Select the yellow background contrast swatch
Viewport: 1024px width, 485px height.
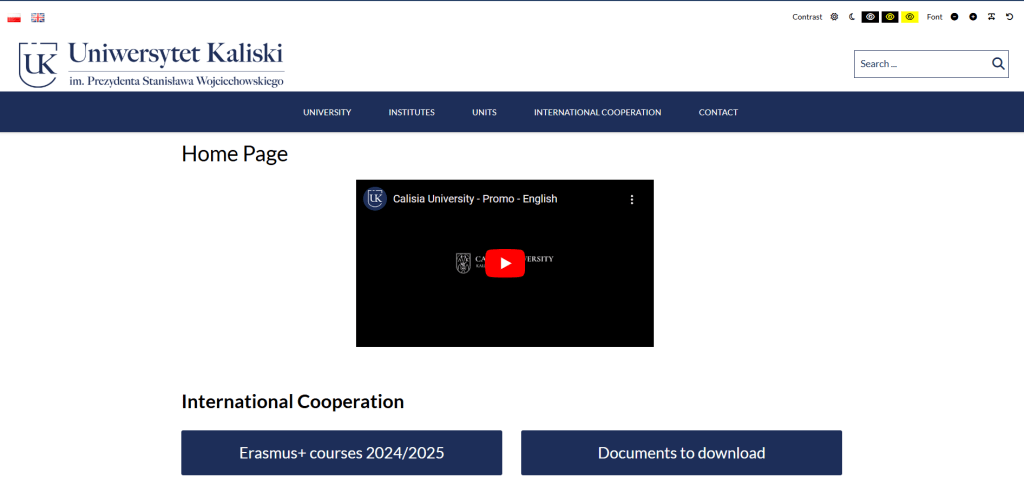910,17
